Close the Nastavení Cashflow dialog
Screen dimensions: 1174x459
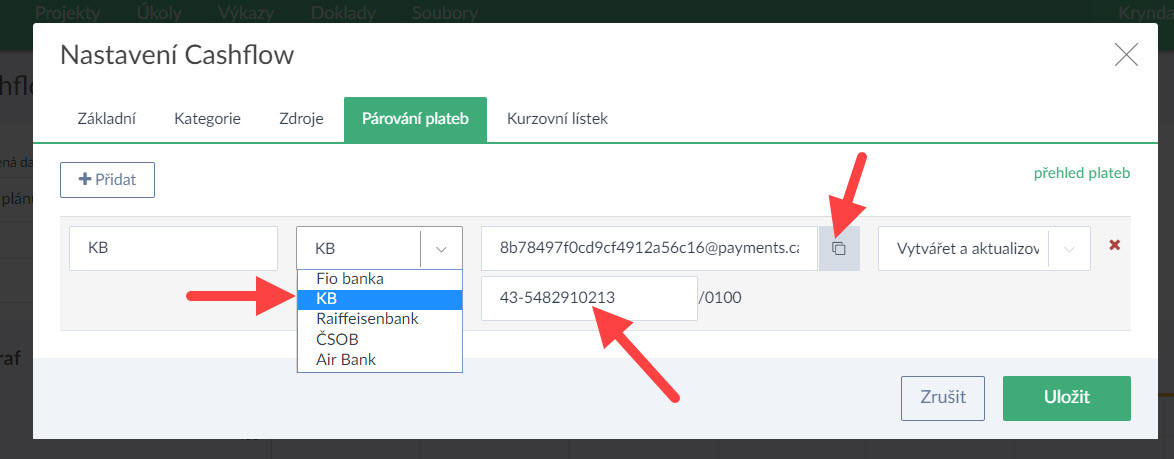point(1126,55)
